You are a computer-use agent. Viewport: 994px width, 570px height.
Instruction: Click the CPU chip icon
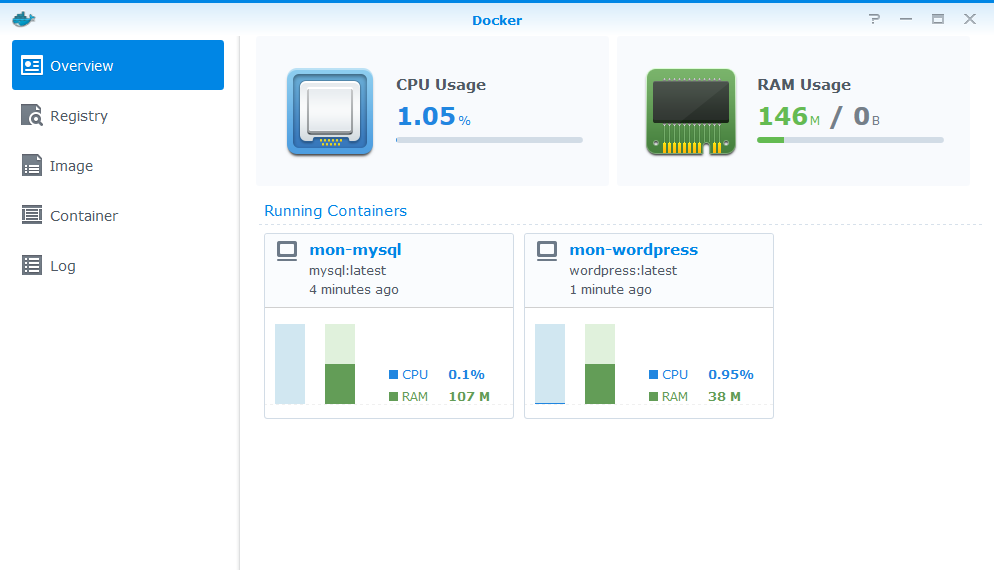329,112
